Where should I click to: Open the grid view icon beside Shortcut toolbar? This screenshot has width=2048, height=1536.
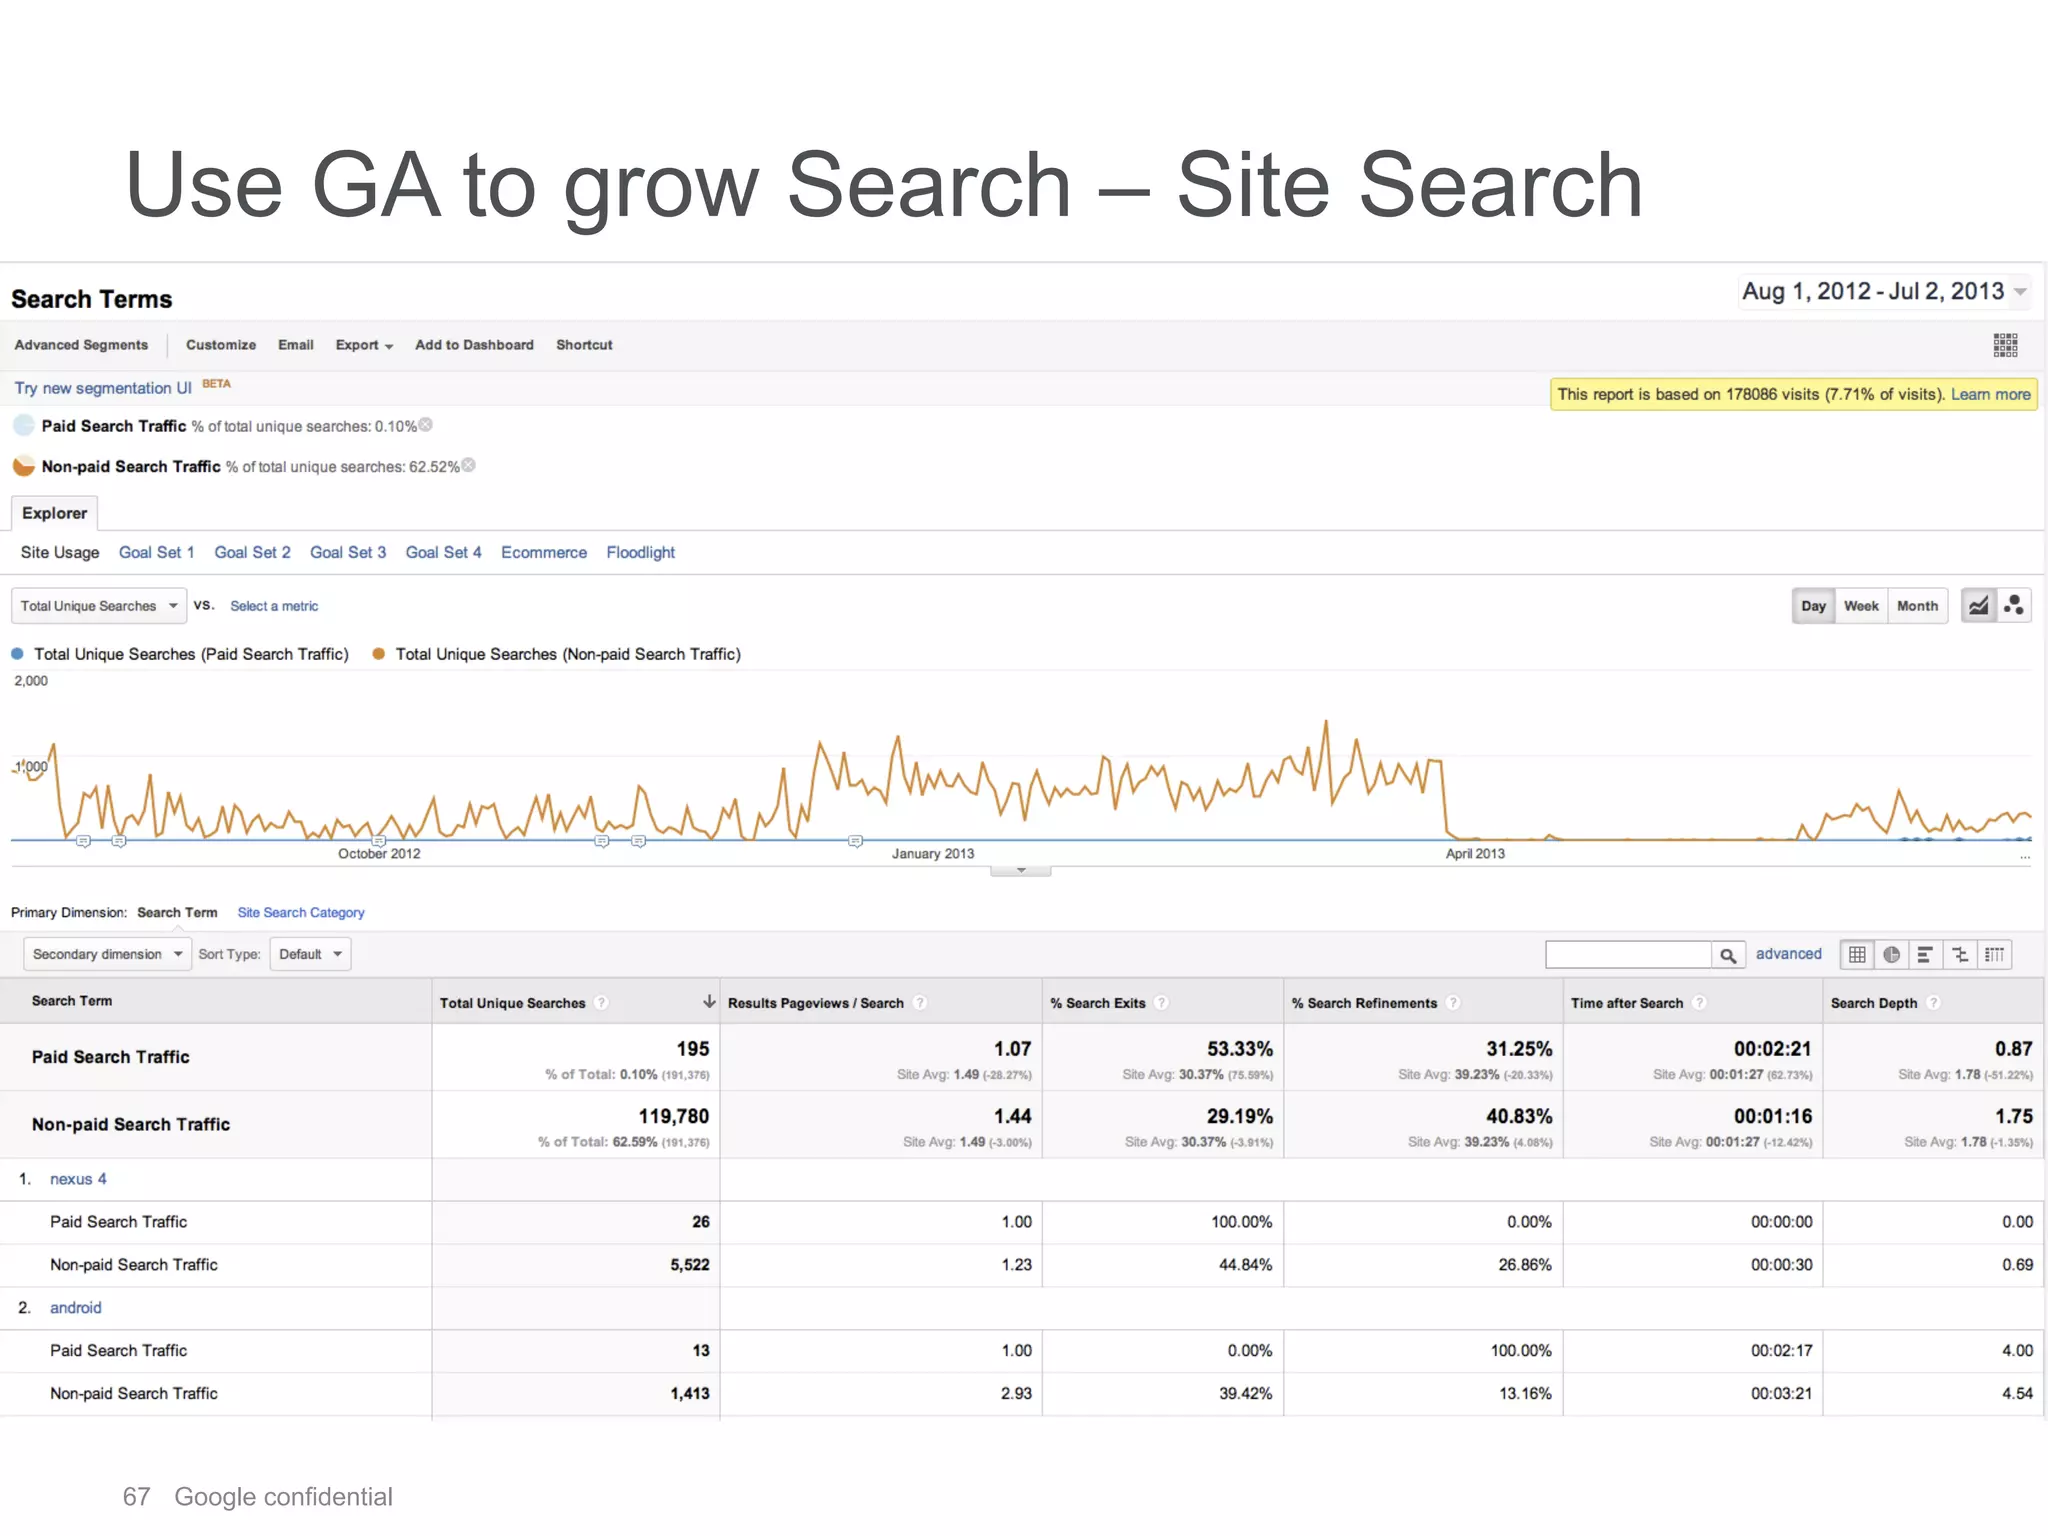click(2005, 345)
